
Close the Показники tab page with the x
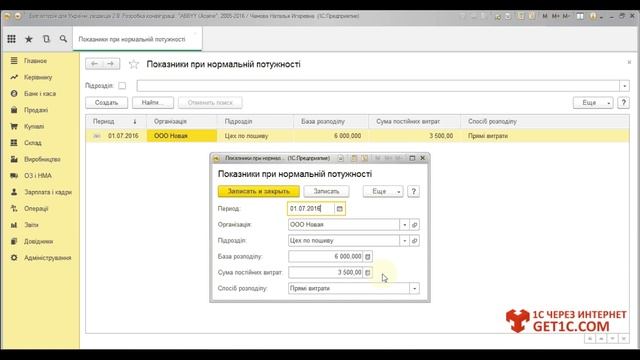[629, 62]
